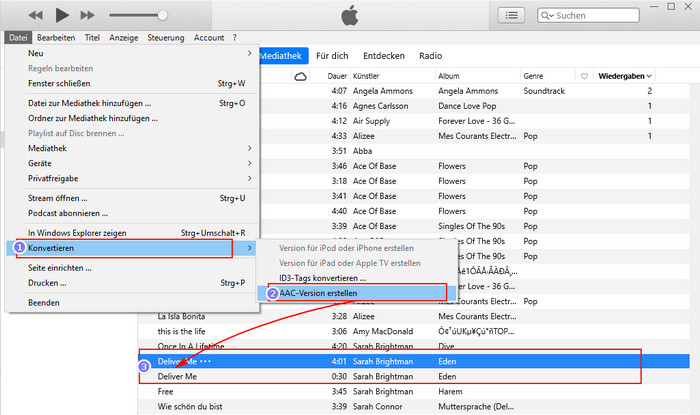Choose Stream öffnen entry

click(132, 198)
